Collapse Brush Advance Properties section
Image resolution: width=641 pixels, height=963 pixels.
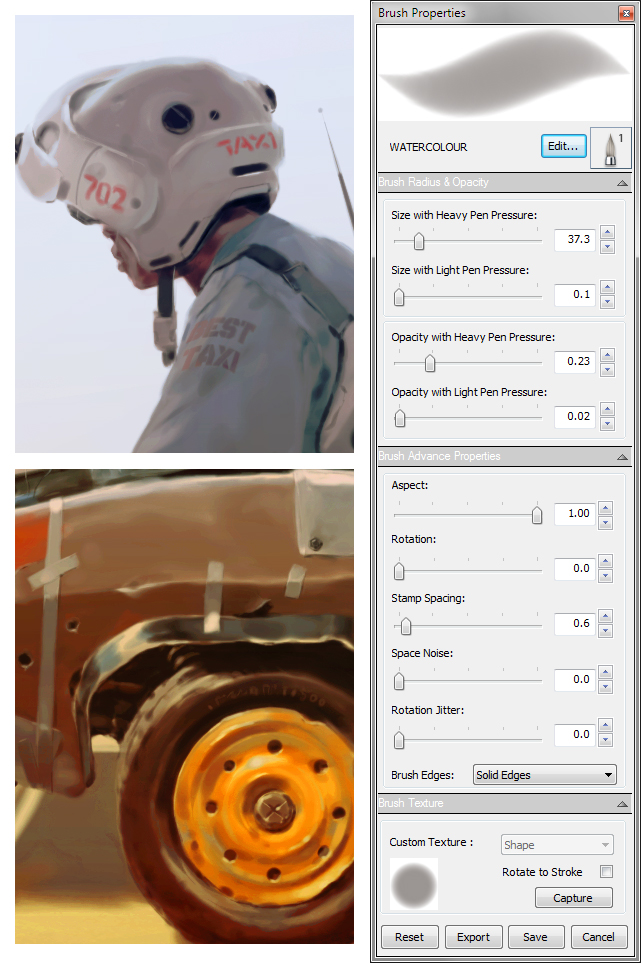tap(622, 456)
